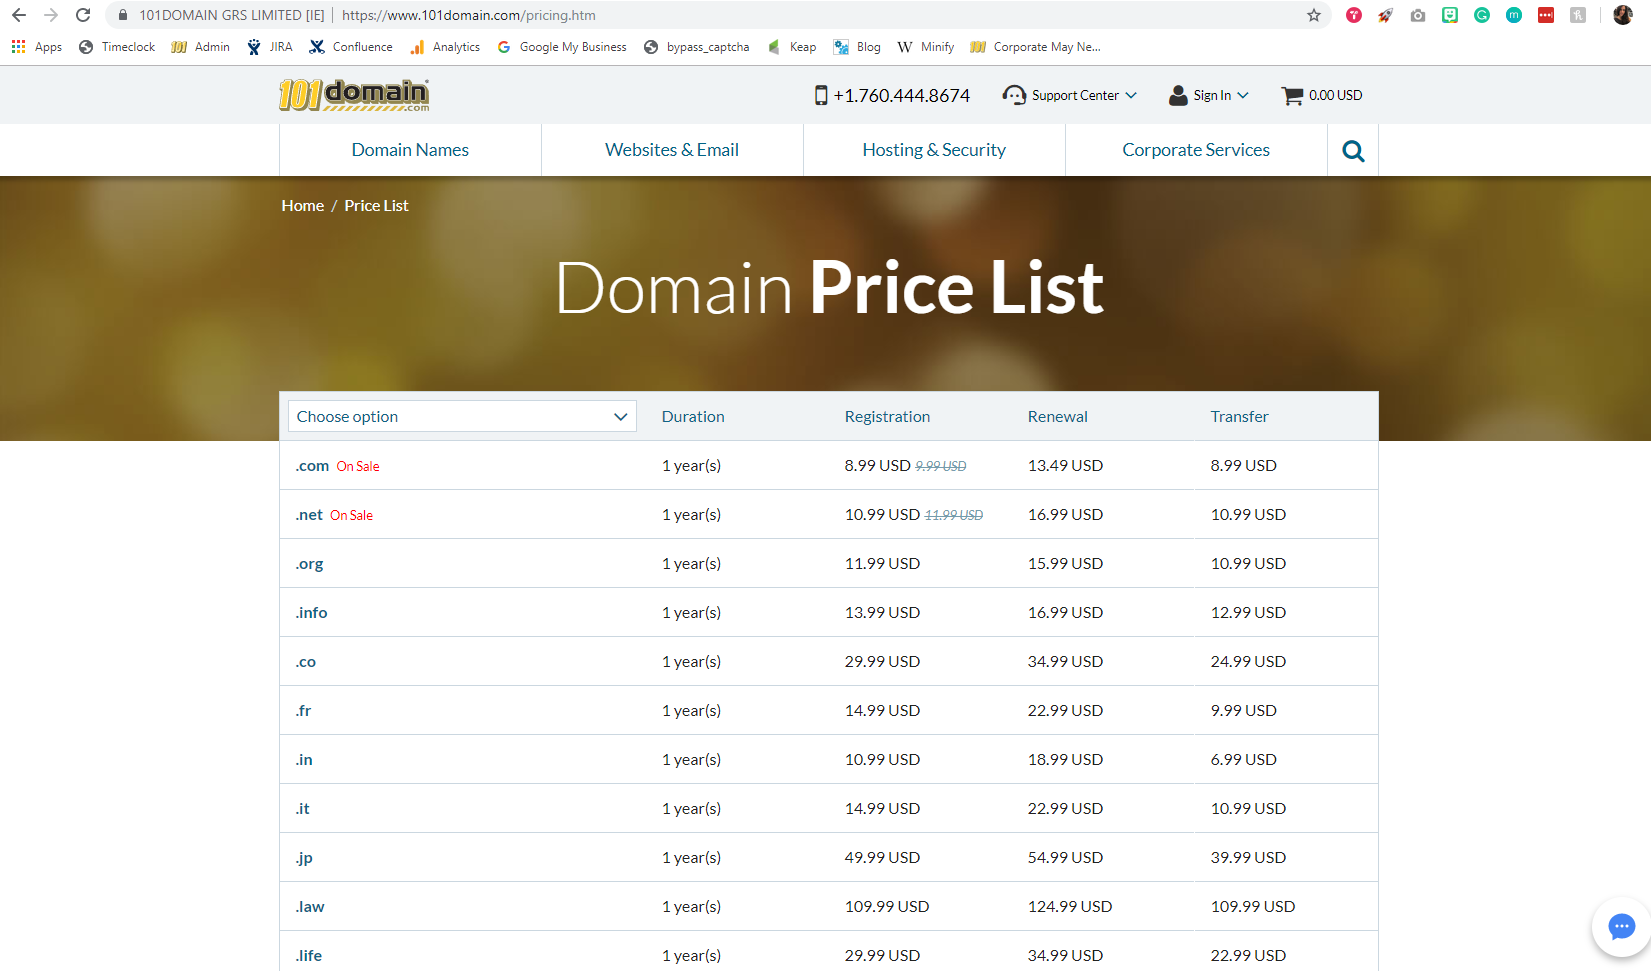This screenshot has width=1651, height=971.
Task: Open the Analytics bookmark
Action: point(445,47)
